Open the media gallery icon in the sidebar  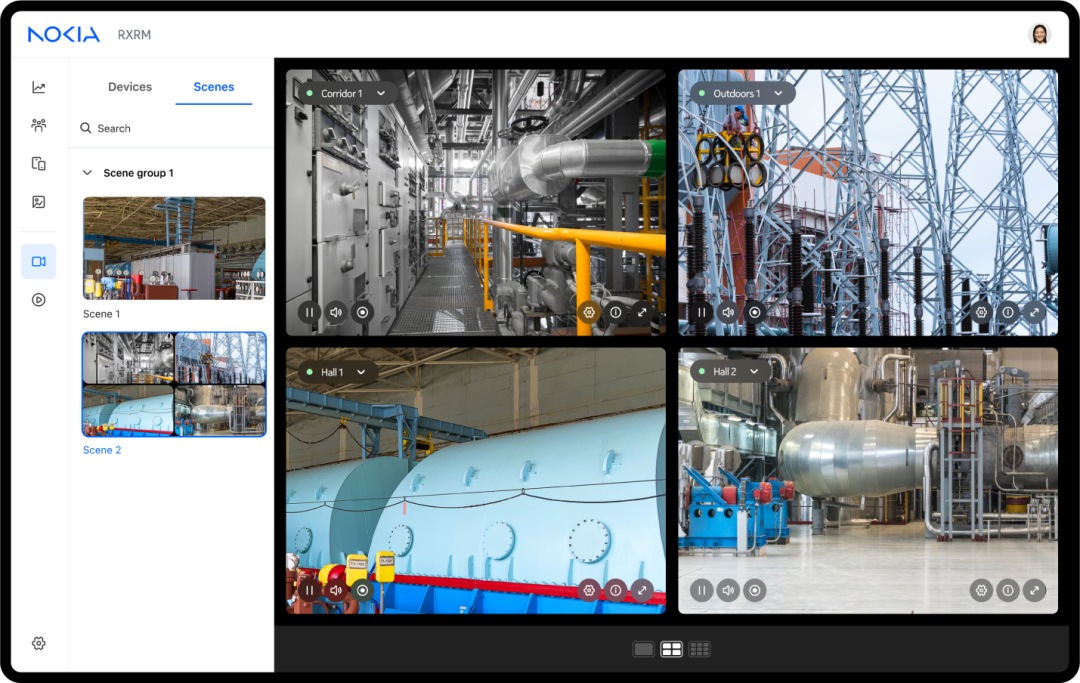(x=38, y=200)
